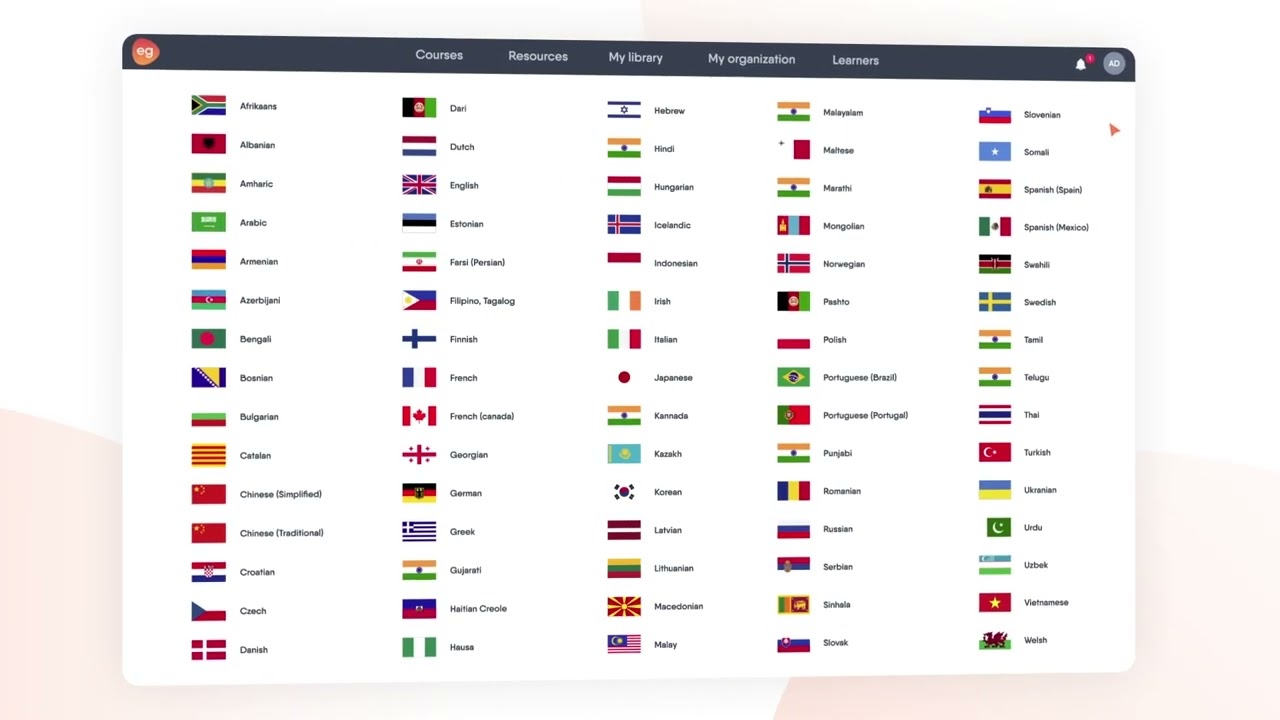Choose Armenian from the language list
Image resolution: width=1280 pixels, height=720 pixels.
pyautogui.click(x=259, y=262)
